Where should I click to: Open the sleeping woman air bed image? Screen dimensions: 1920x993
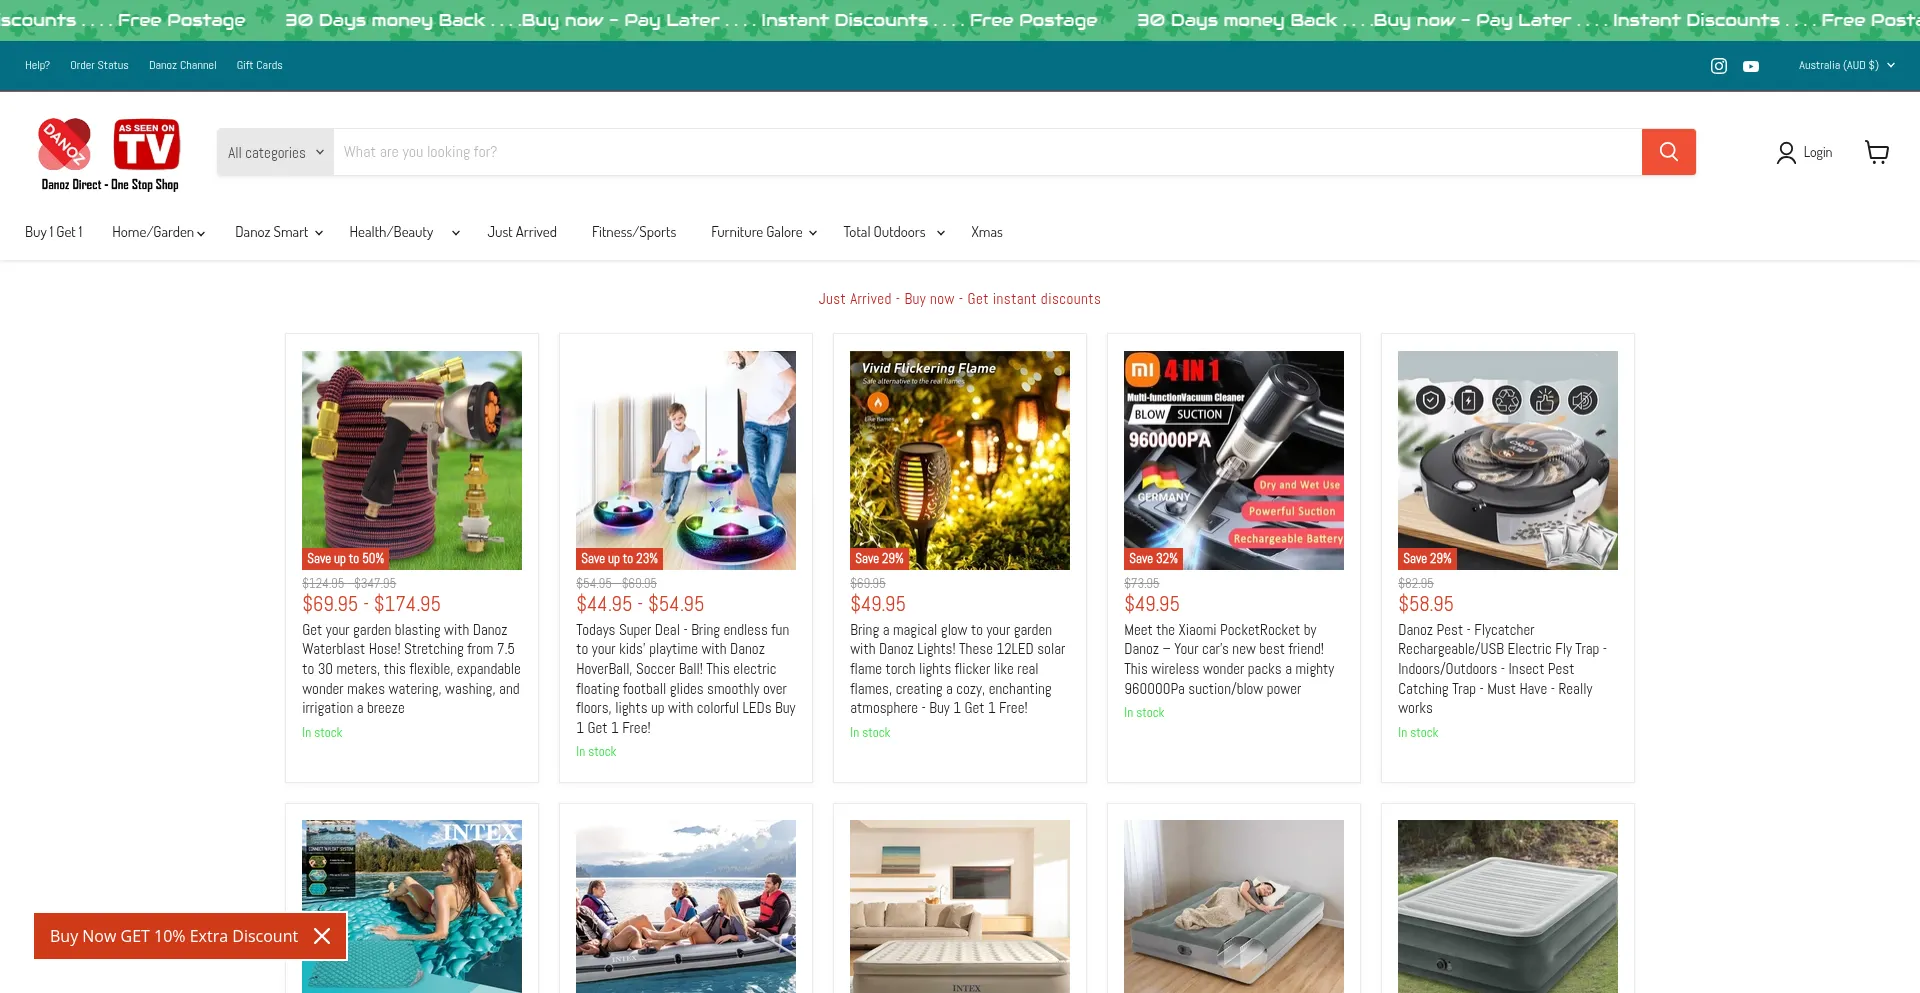point(1234,907)
